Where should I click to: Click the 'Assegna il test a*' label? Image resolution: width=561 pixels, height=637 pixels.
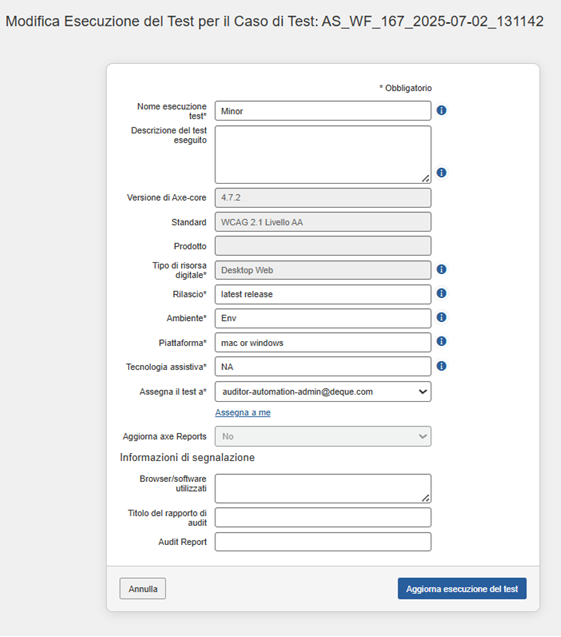point(173,392)
